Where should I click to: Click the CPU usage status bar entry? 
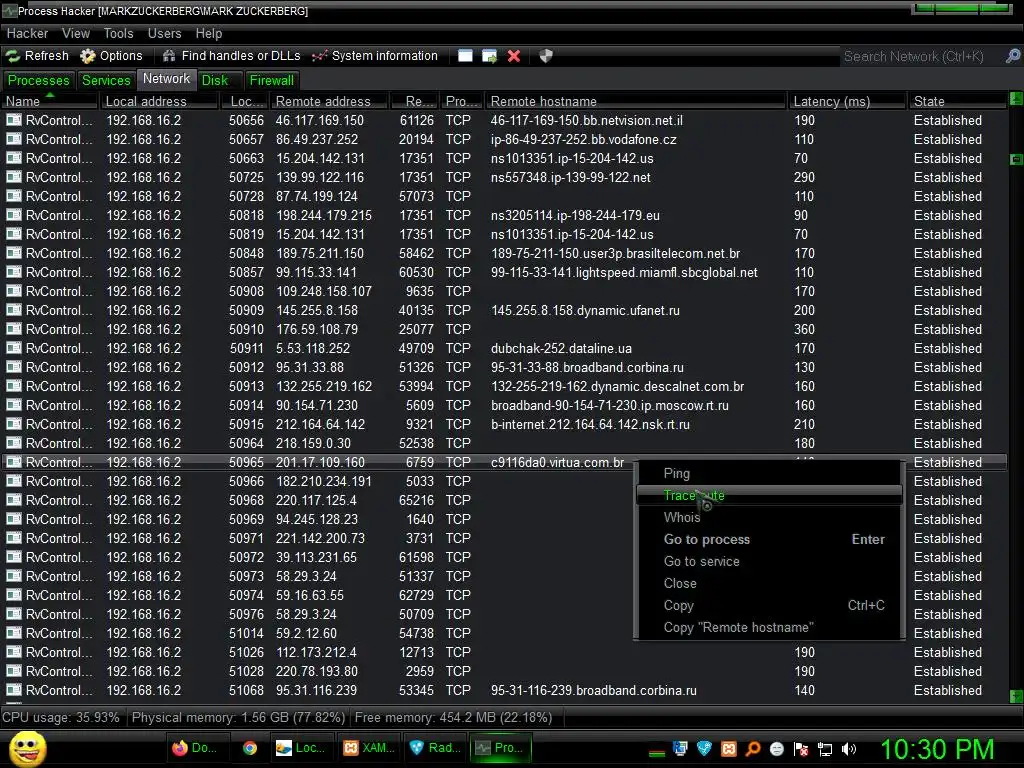61,717
